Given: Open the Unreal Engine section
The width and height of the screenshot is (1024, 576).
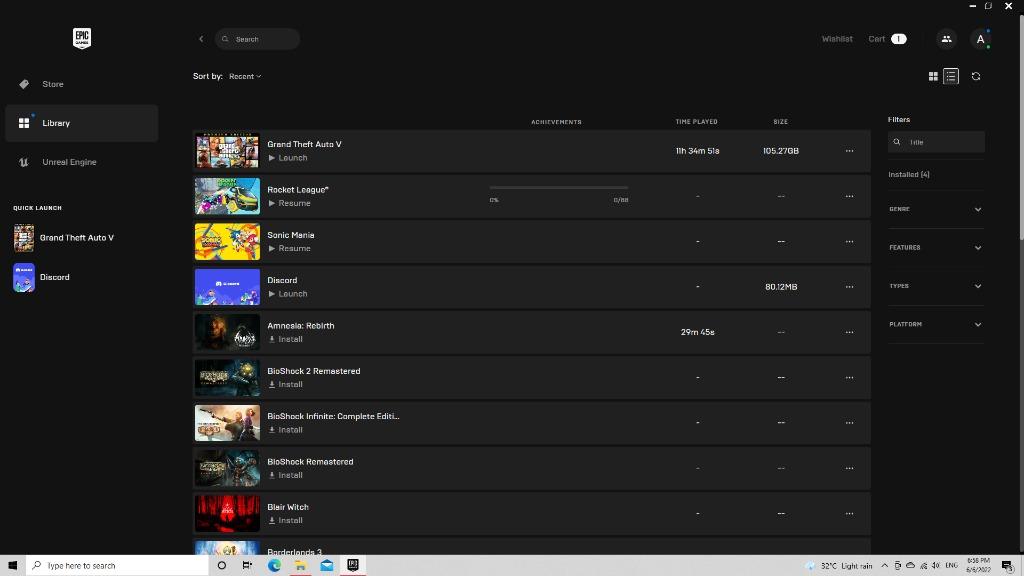Looking at the screenshot, I should [82, 162].
